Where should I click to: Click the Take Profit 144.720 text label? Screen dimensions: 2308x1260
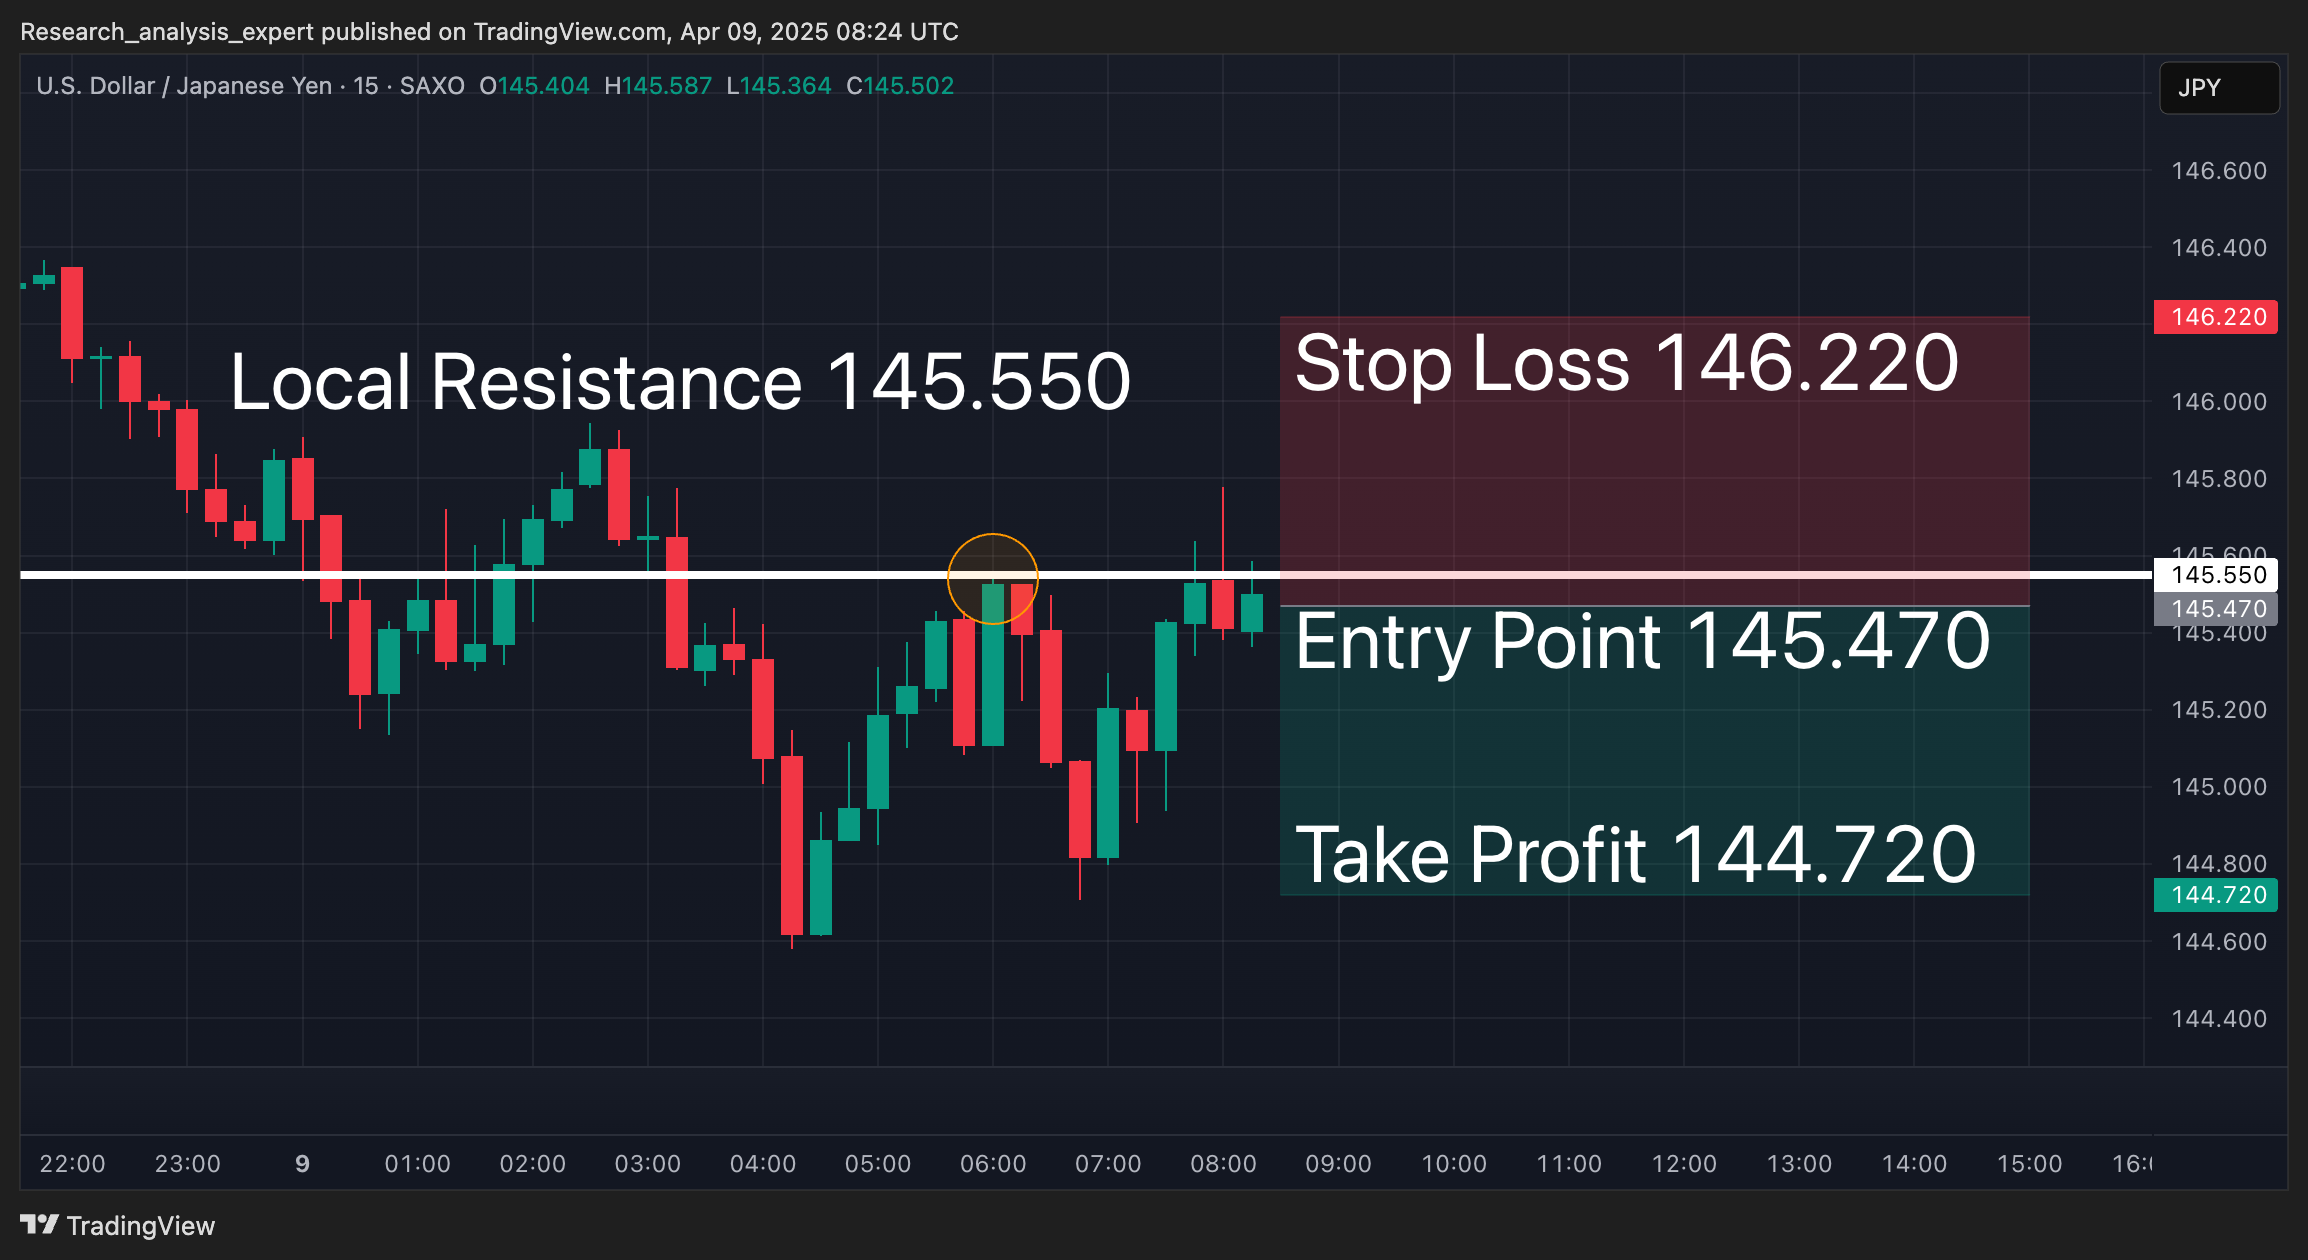pos(1635,856)
